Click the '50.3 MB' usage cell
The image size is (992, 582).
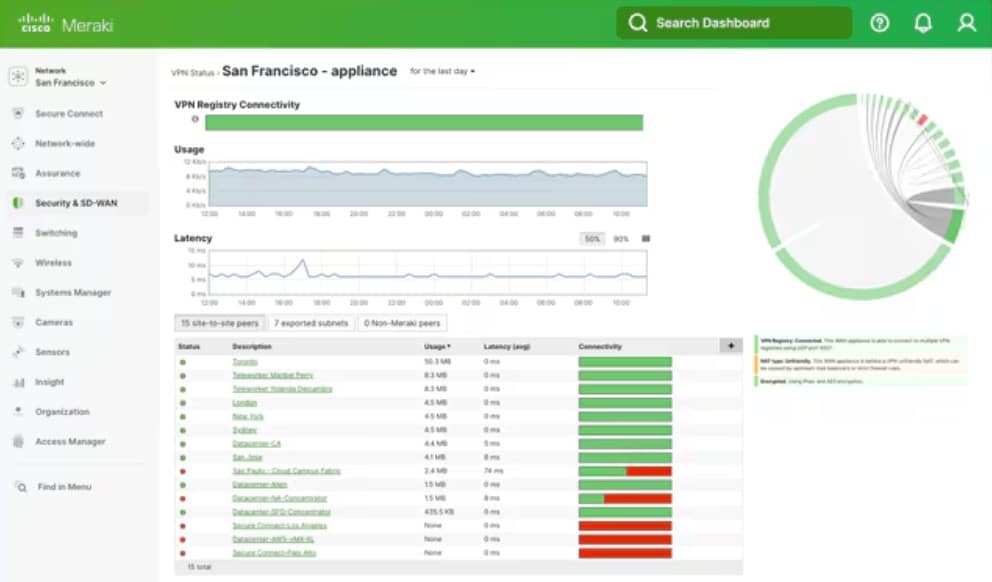click(436, 362)
